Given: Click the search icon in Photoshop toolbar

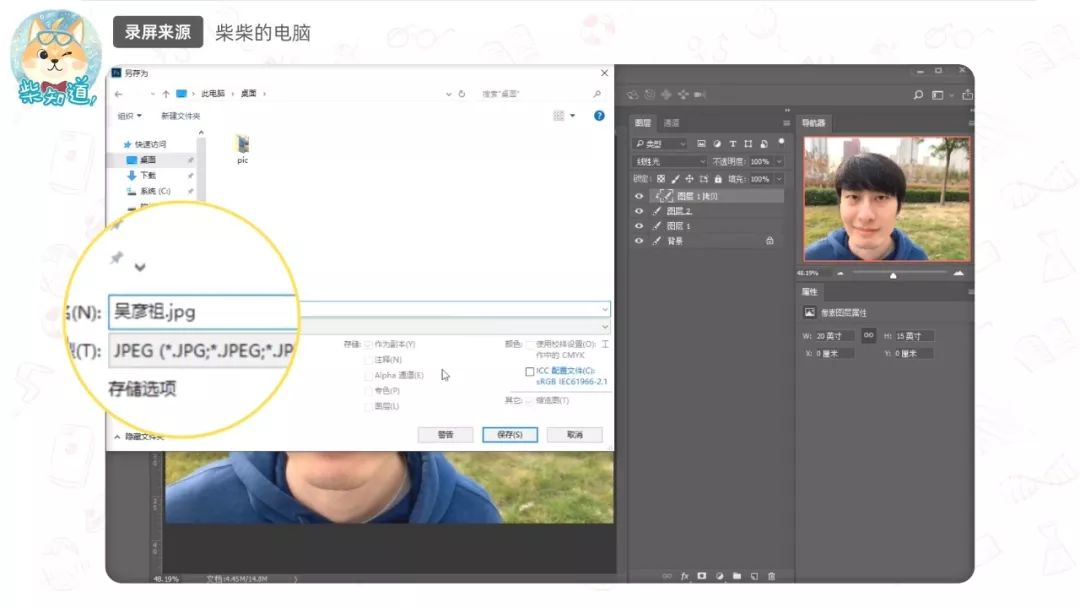Looking at the screenshot, I should tap(918, 95).
